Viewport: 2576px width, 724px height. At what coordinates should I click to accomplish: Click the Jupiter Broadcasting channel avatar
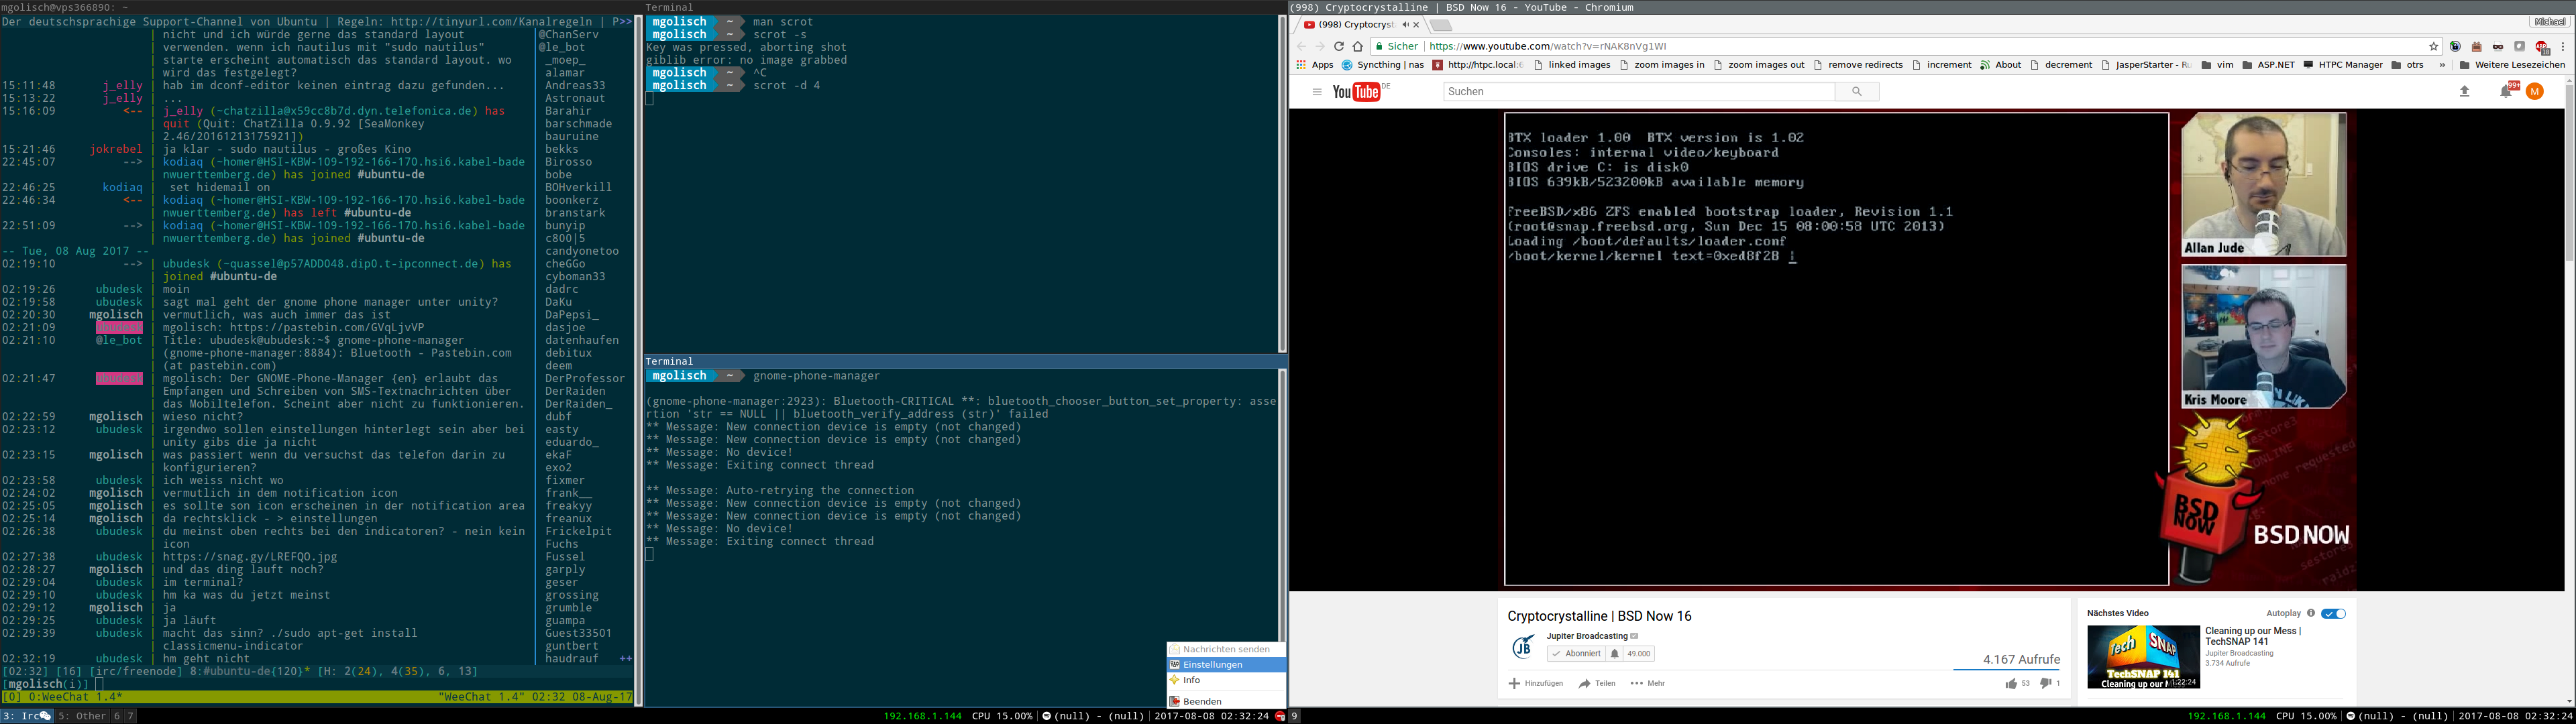1523,648
